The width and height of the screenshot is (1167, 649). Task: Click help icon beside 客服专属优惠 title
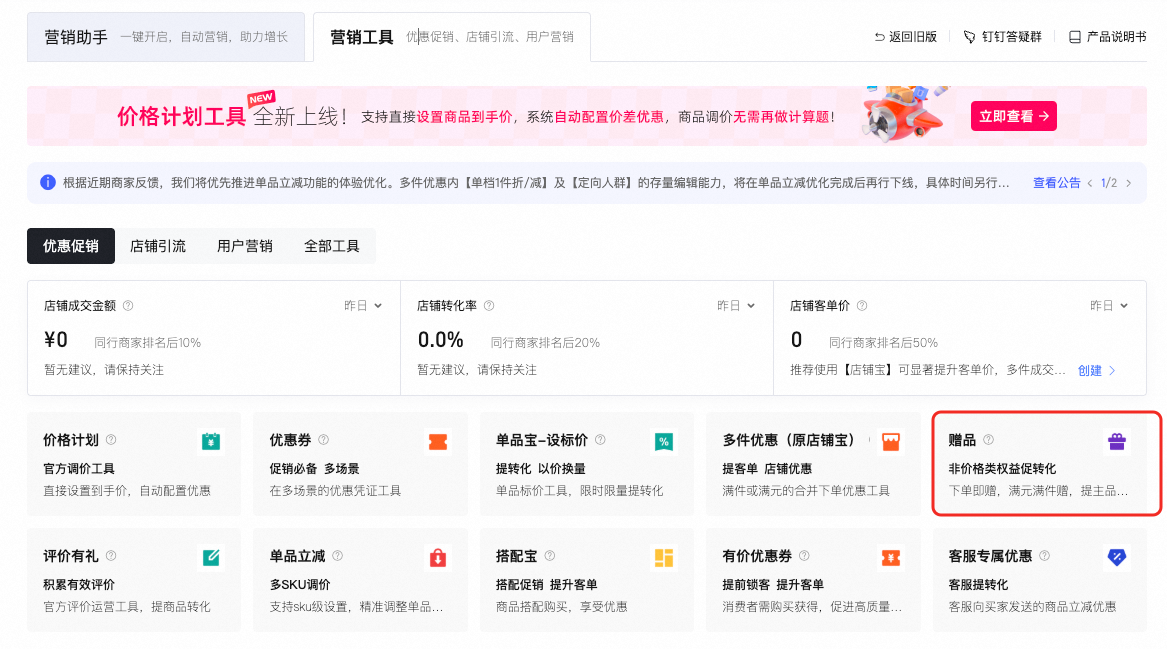click(1045, 555)
